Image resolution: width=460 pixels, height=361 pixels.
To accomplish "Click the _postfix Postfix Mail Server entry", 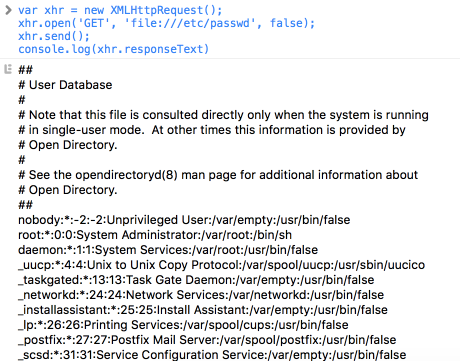I will point(207,340).
